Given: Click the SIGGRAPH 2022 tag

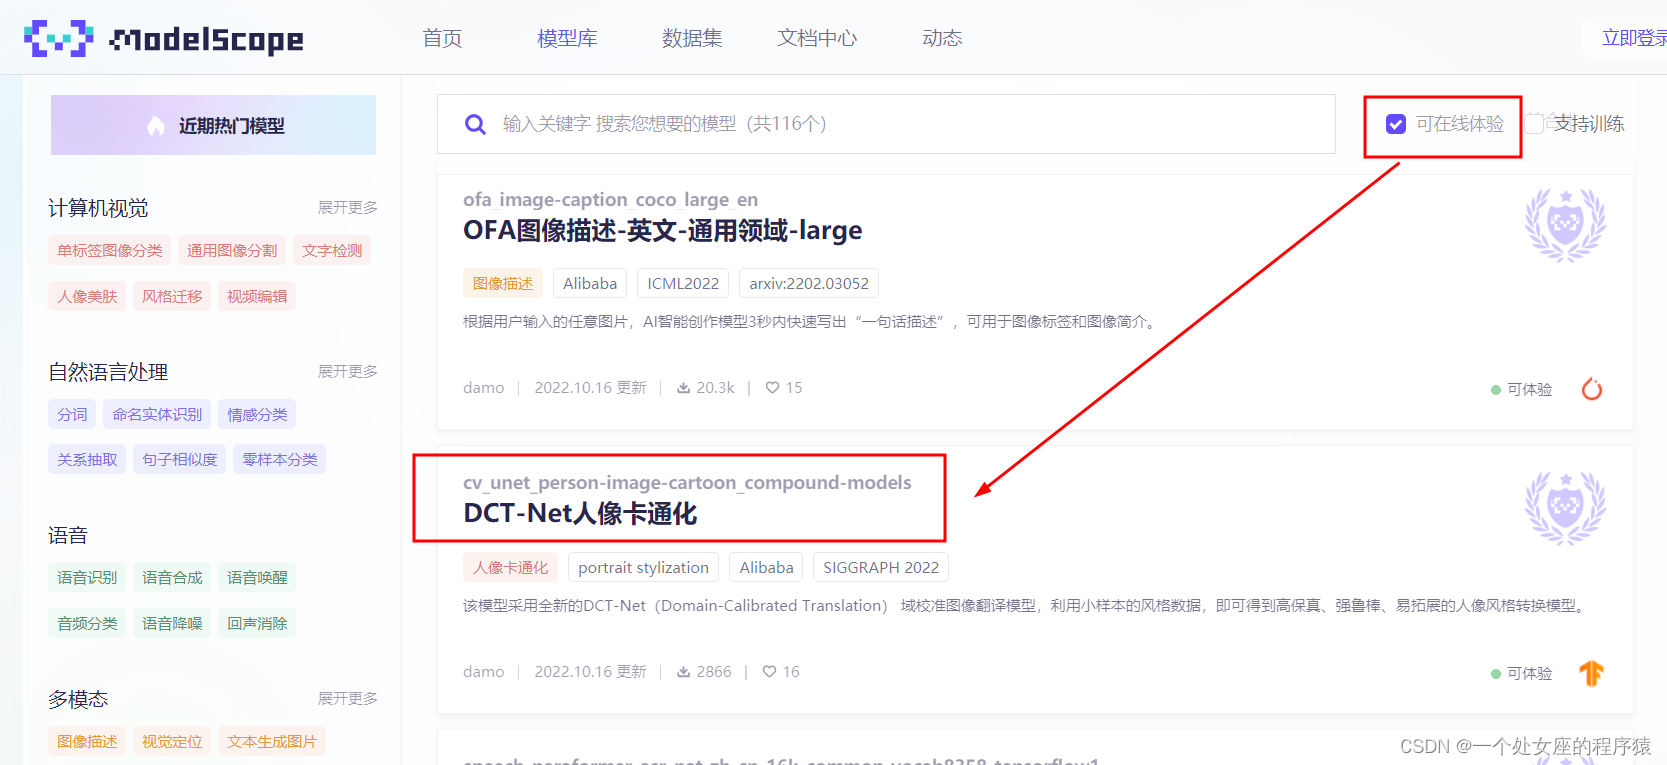Looking at the screenshot, I should tap(881, 567).
